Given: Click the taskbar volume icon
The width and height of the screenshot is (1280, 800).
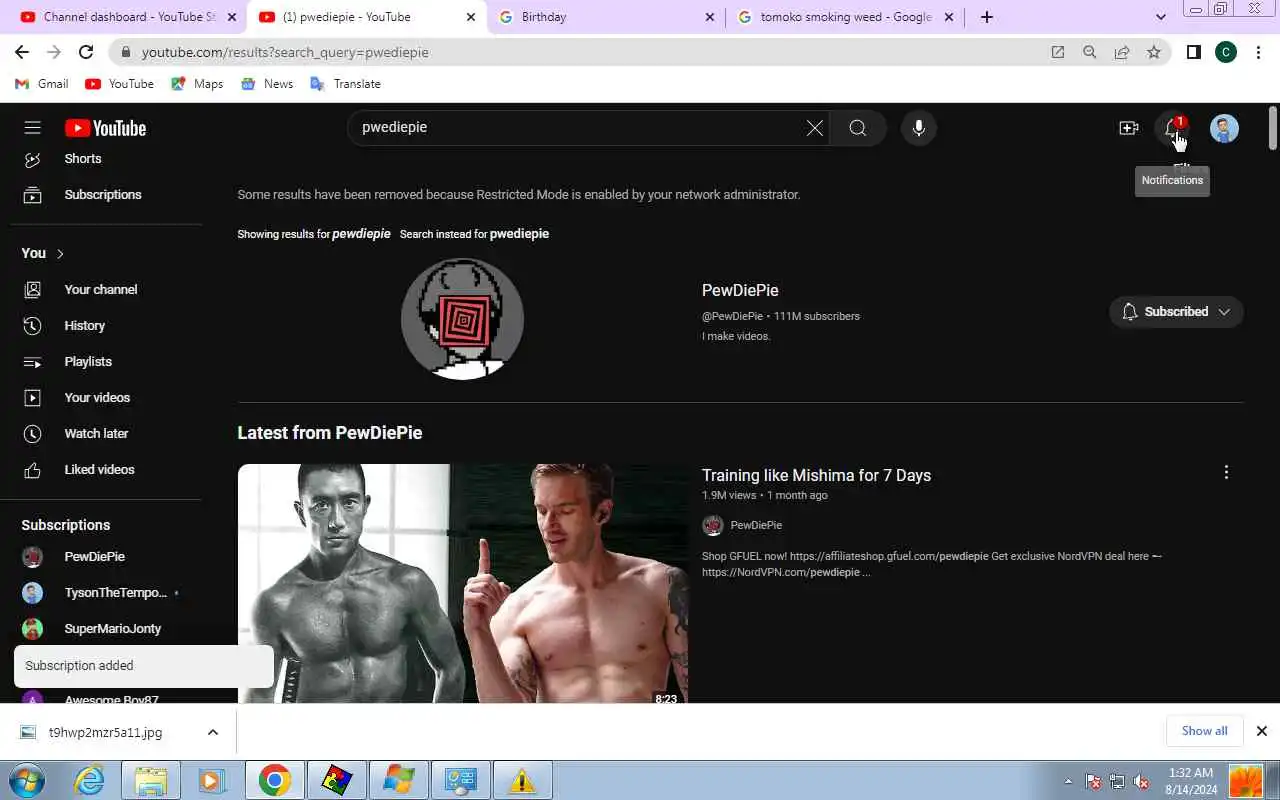Looking at the screenshot, I should [1140, 781].
